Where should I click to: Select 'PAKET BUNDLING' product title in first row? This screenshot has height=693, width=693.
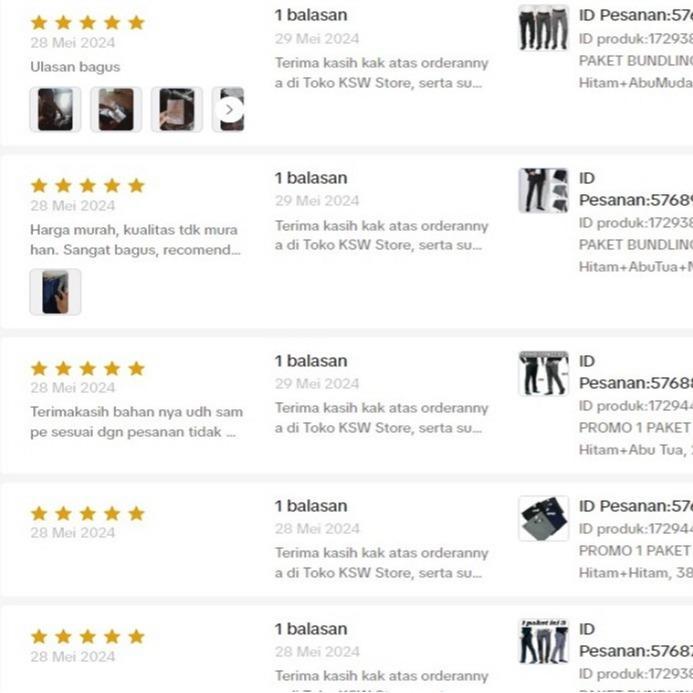[636, 61]
